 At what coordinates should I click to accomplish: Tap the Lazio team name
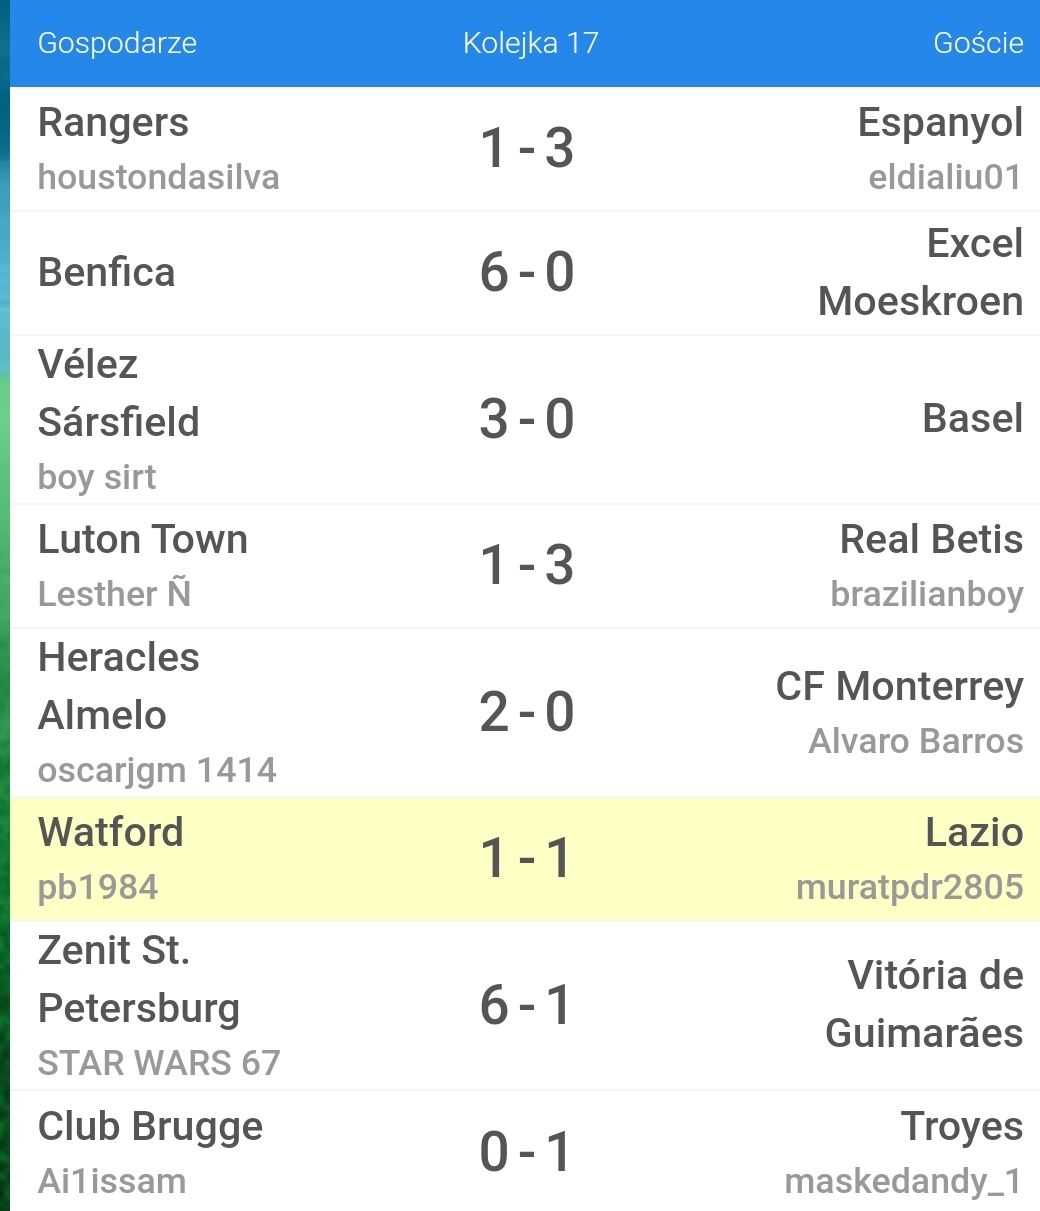point(974,832)
